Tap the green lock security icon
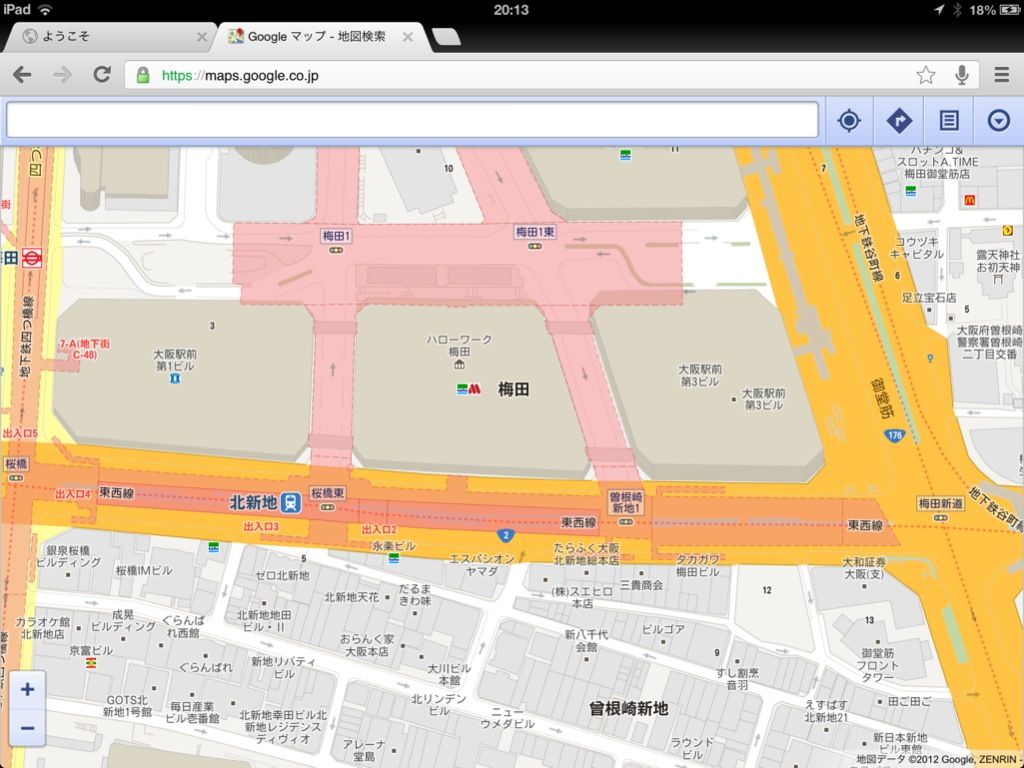Viewport: 1024px width, 768px height. [142, 75]
